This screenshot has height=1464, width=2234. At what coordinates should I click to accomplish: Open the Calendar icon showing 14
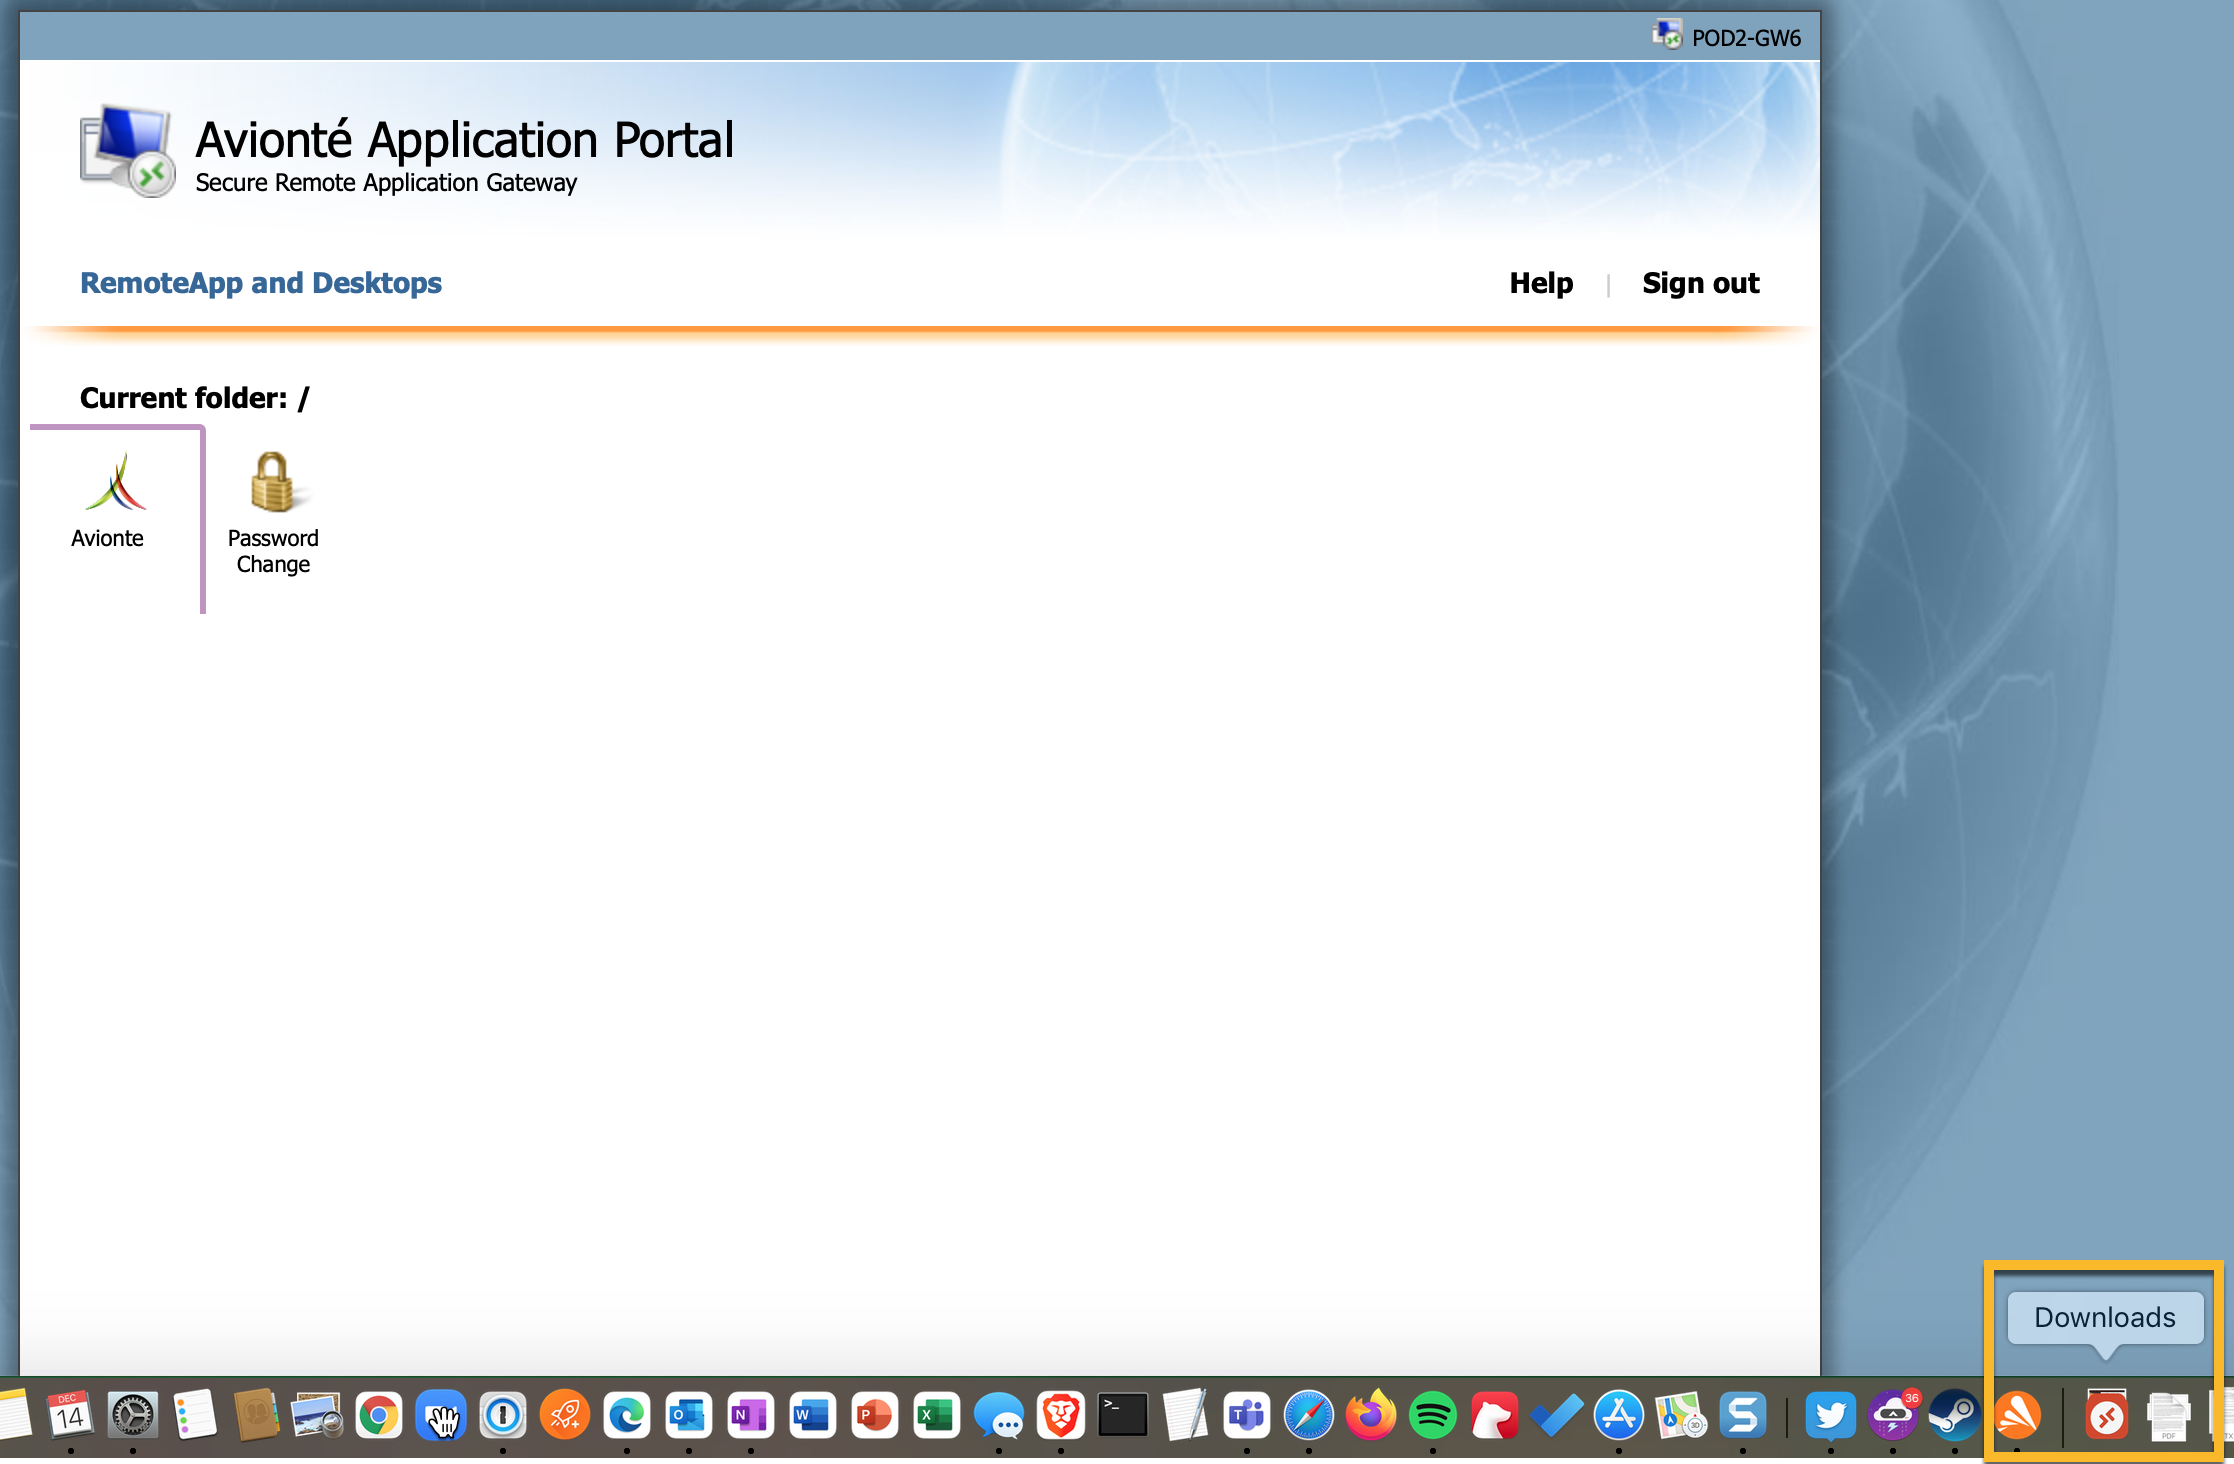[x=70, y=1415]
